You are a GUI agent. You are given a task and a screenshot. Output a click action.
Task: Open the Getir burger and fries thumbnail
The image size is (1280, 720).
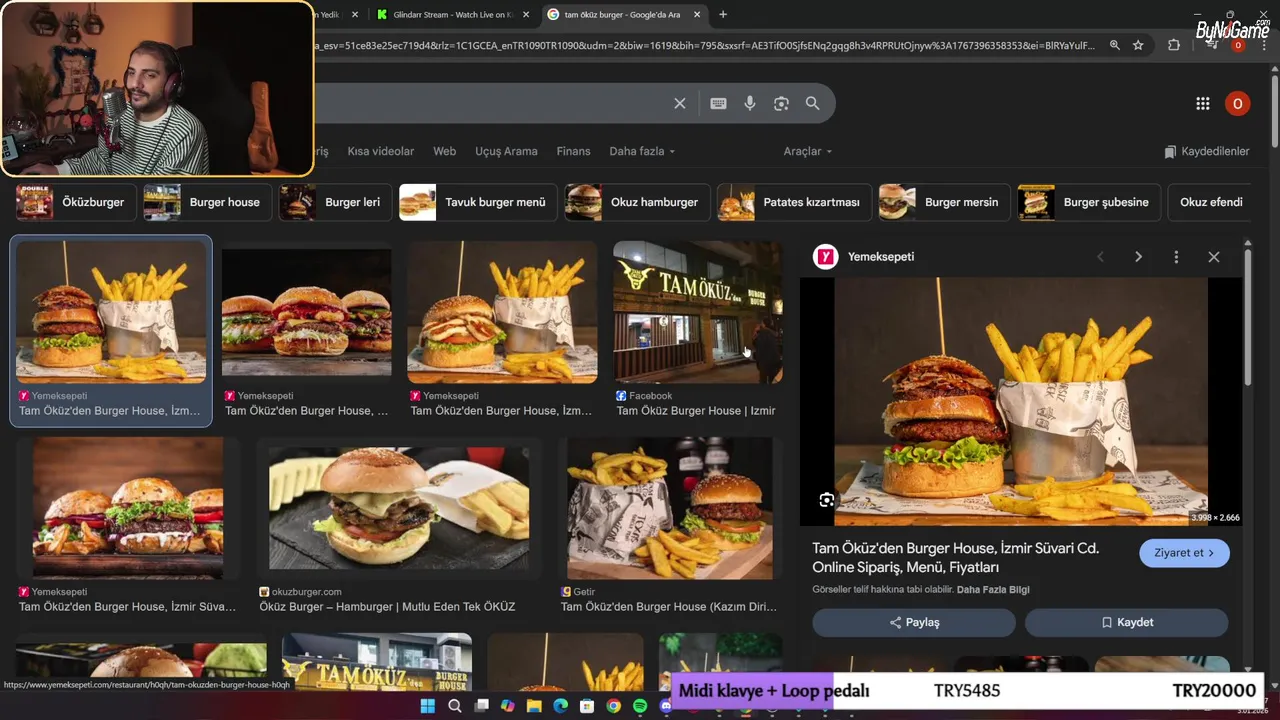(x=670, y=508)
